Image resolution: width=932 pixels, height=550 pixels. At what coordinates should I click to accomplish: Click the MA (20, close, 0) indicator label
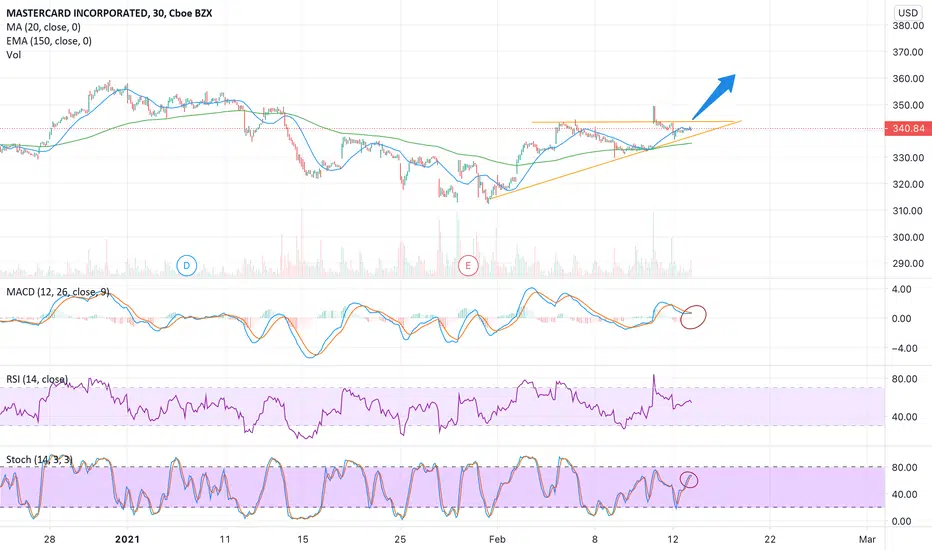(x=43, y=27)
